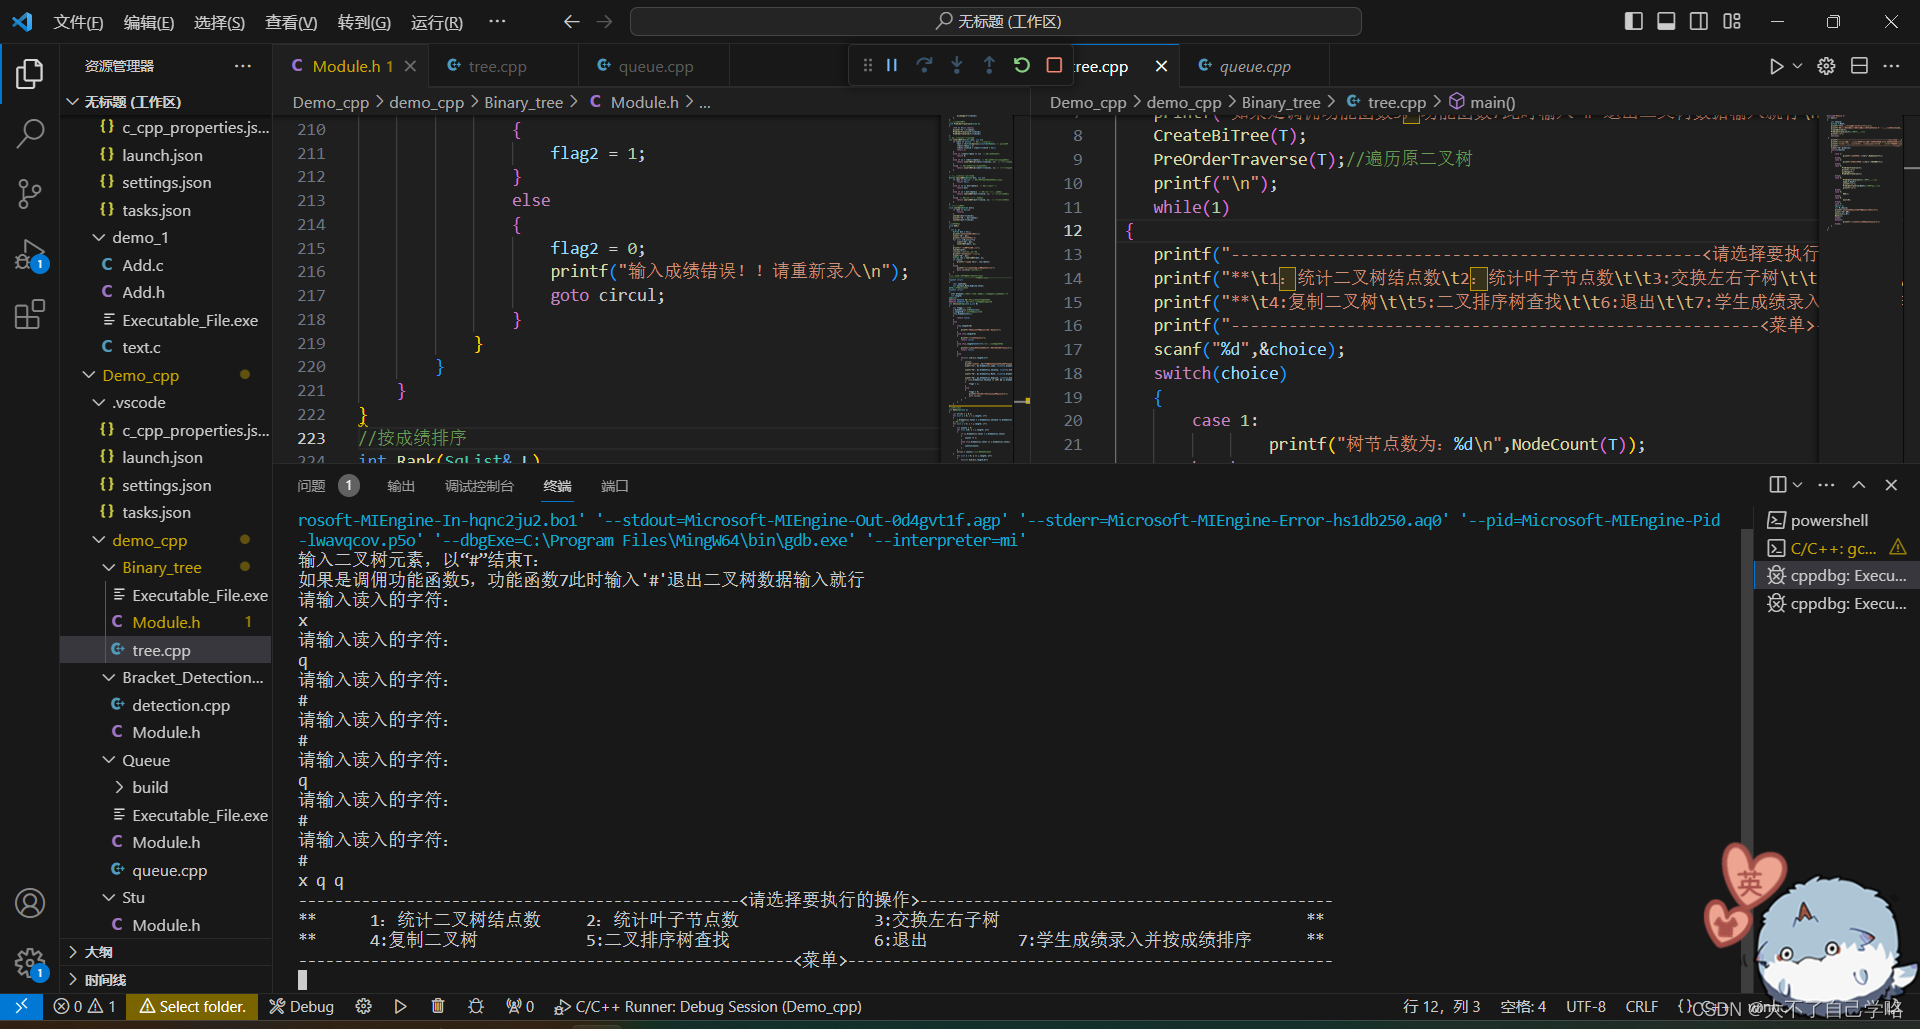
Task: Click Select folder. in status bar
Action: [192, 1006]
